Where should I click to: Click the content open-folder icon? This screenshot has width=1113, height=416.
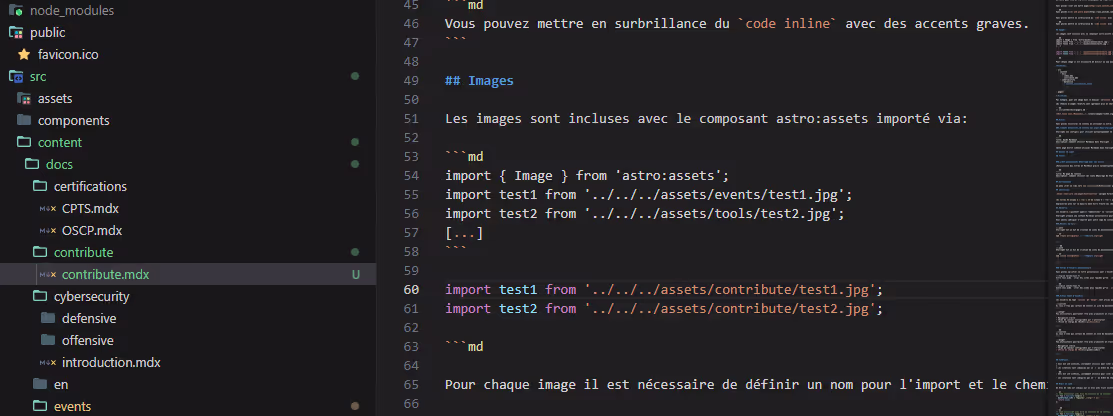(x=23, y=142)
